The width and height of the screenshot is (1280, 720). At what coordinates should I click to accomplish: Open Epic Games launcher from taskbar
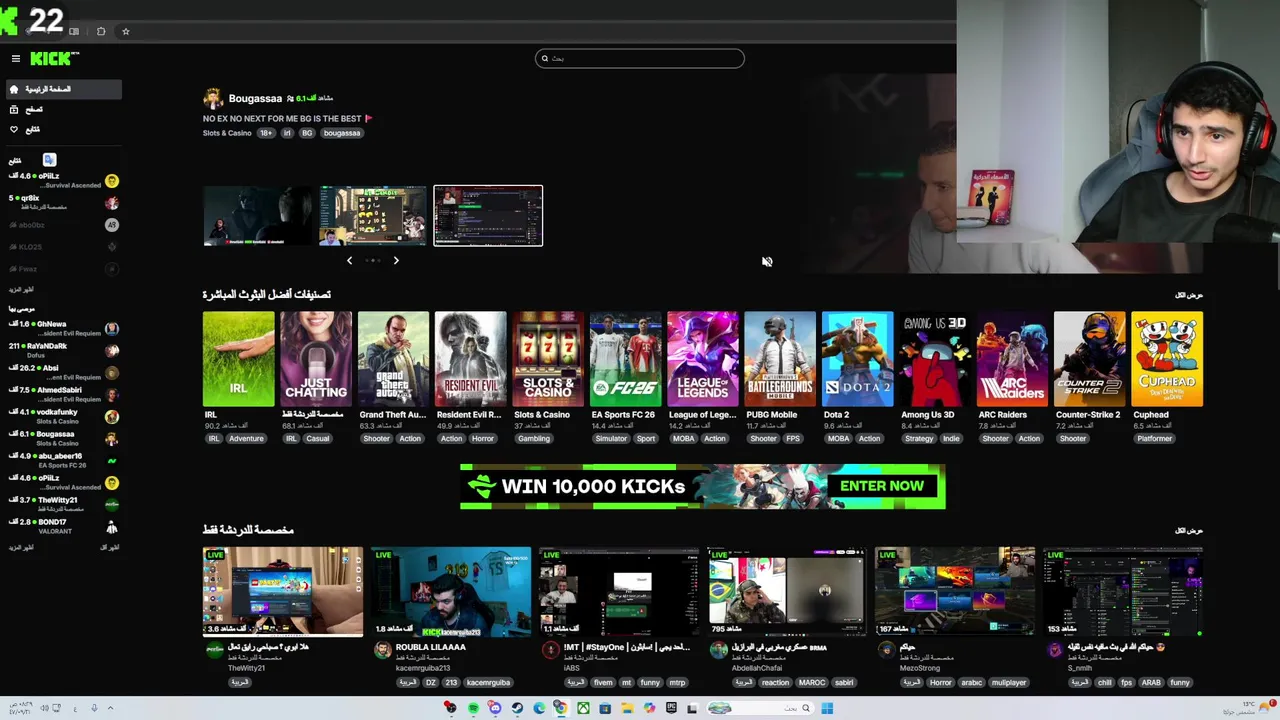(x=671, y=708)
